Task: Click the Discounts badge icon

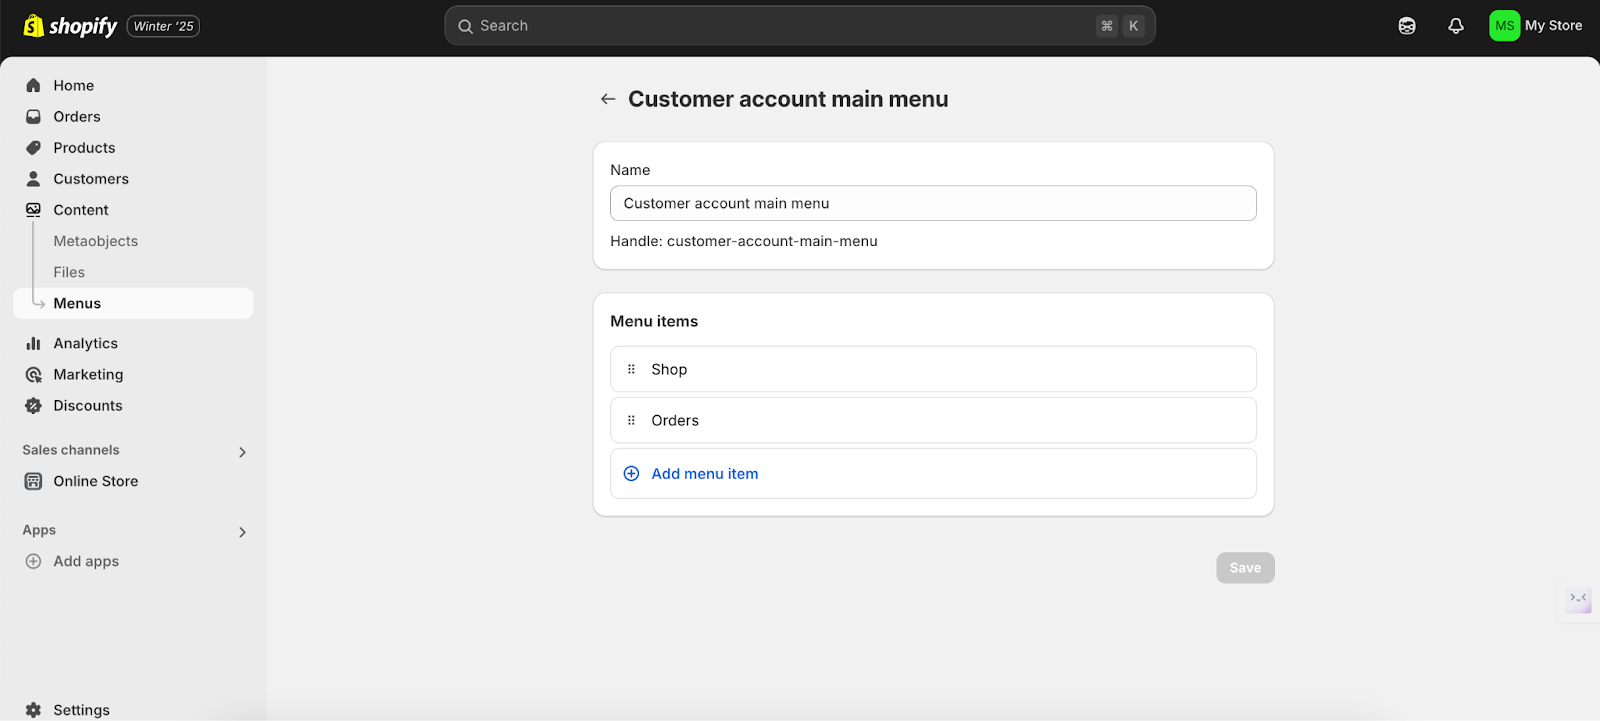Action: 33,406
